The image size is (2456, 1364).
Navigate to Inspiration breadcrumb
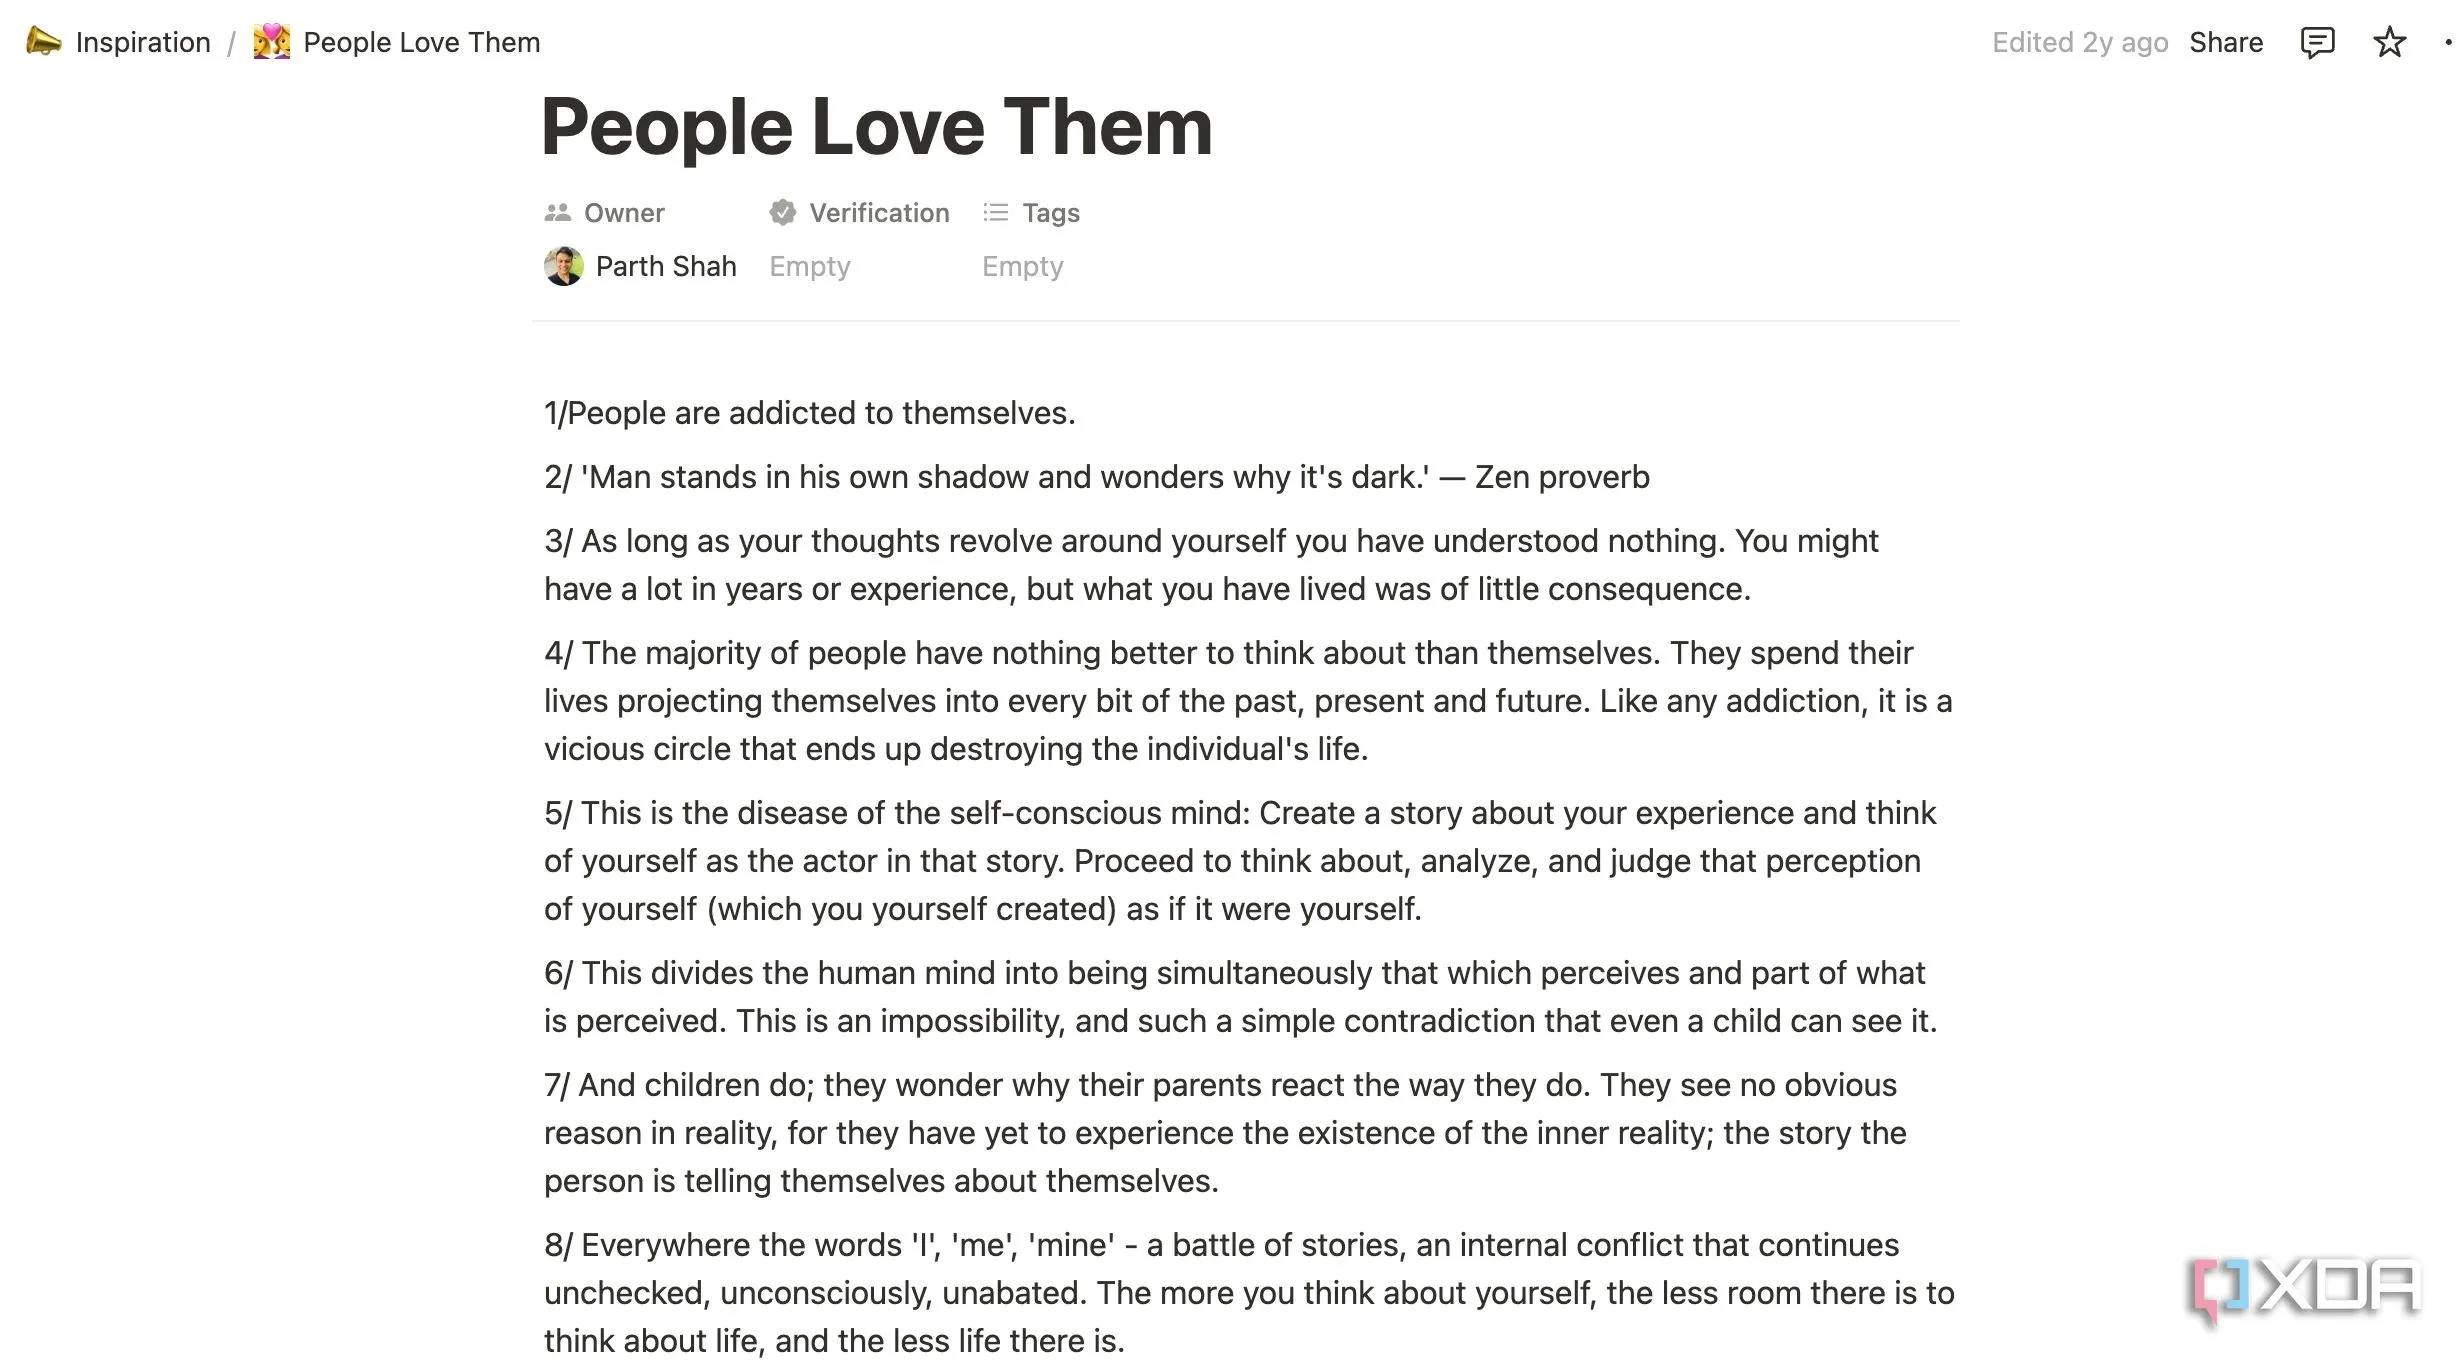143,43
